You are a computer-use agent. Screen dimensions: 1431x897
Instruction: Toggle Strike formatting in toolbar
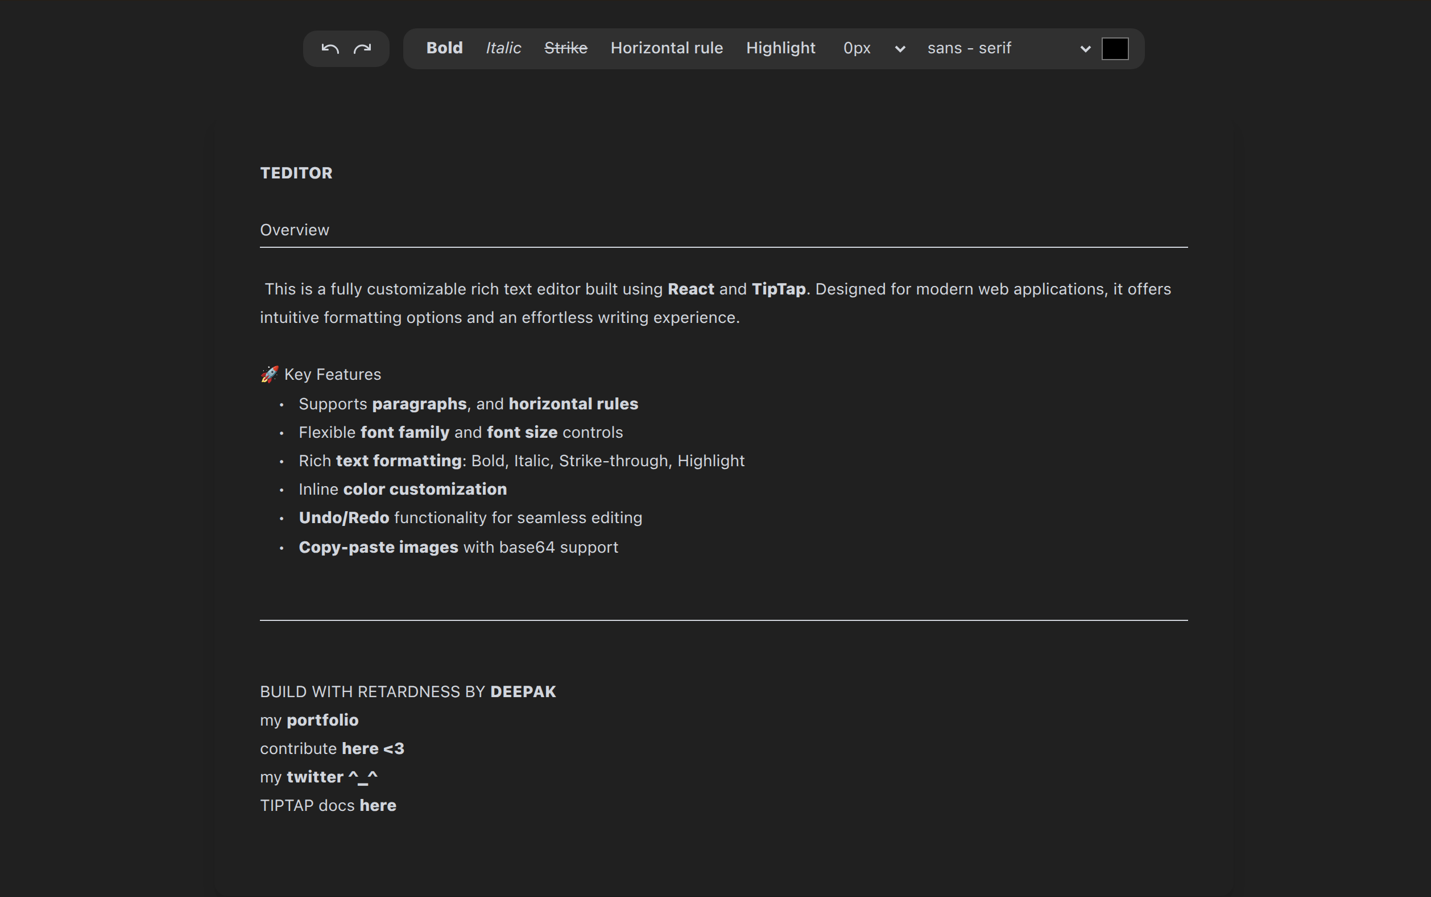point(565,48)
